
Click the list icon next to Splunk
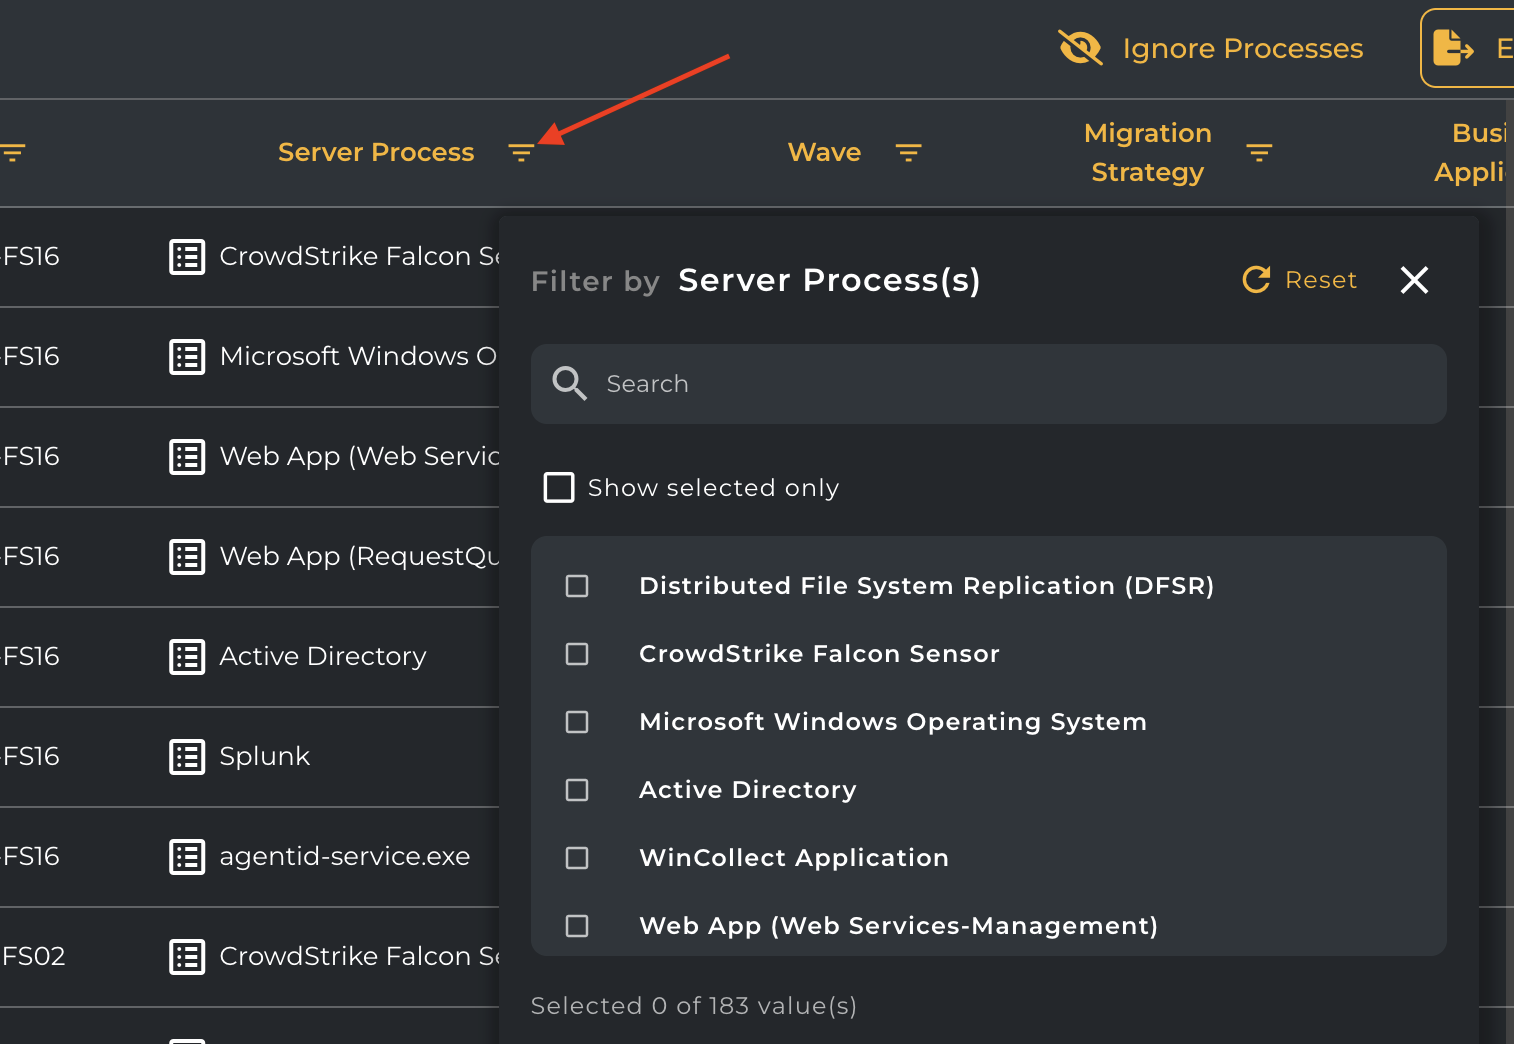pyautogui.click(x=187, y=757)
